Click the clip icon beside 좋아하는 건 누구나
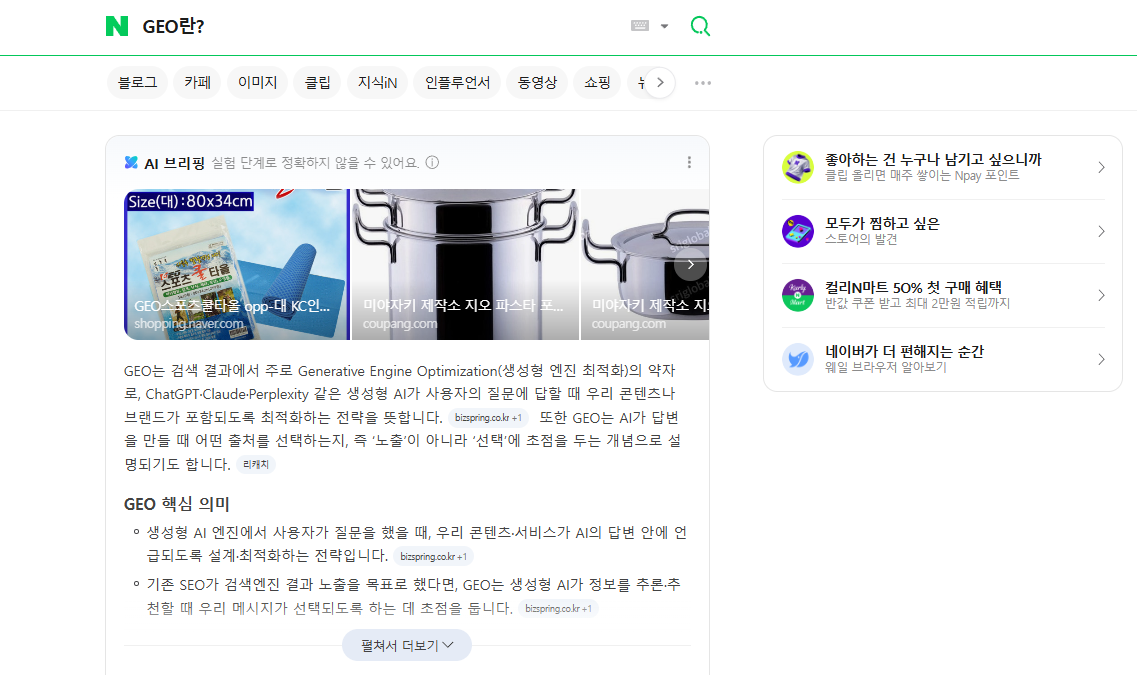The image size is (1137, 675). pyautogui.click(x=798, y=167)
